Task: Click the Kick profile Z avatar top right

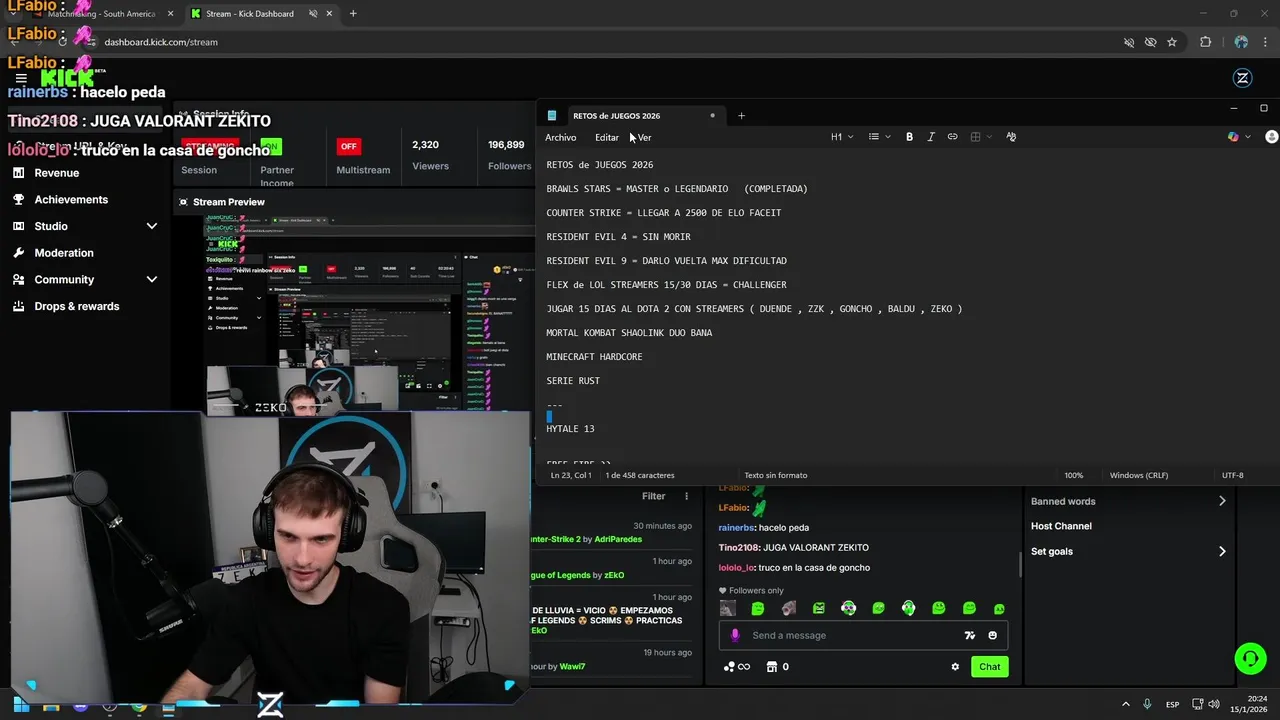Action: point(1243,78)
